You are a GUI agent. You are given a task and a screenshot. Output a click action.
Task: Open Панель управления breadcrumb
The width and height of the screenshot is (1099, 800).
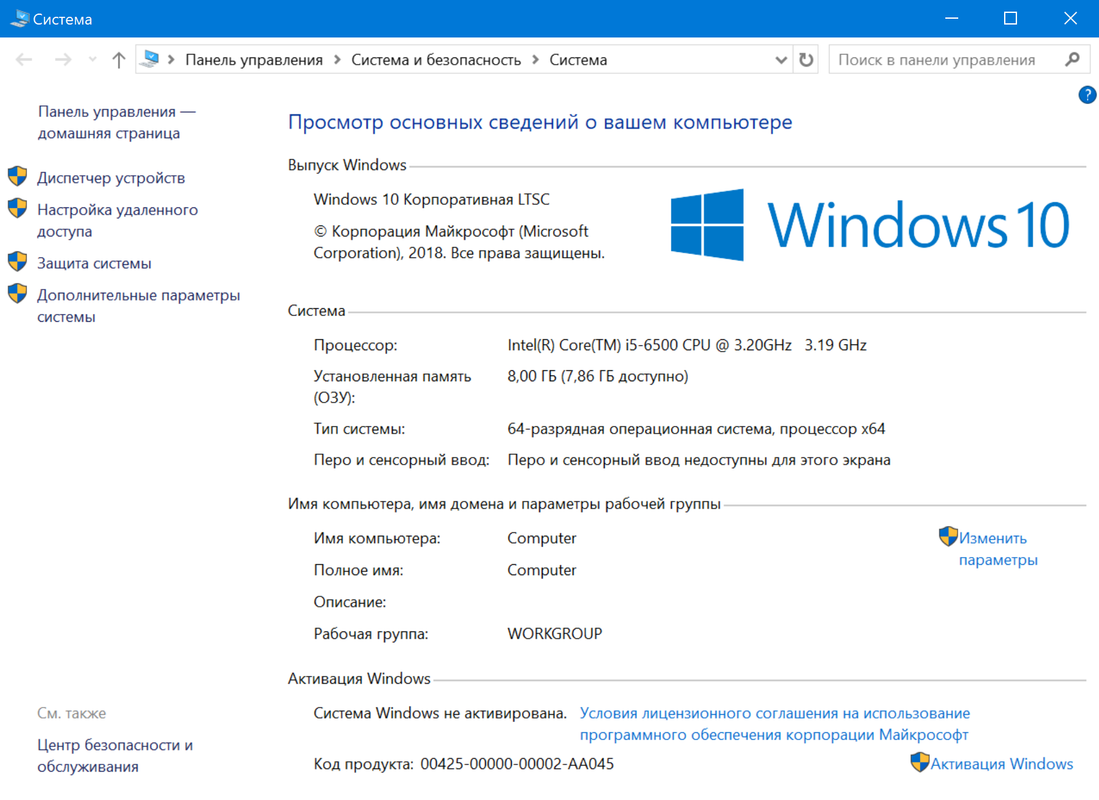tap(254, 60)
